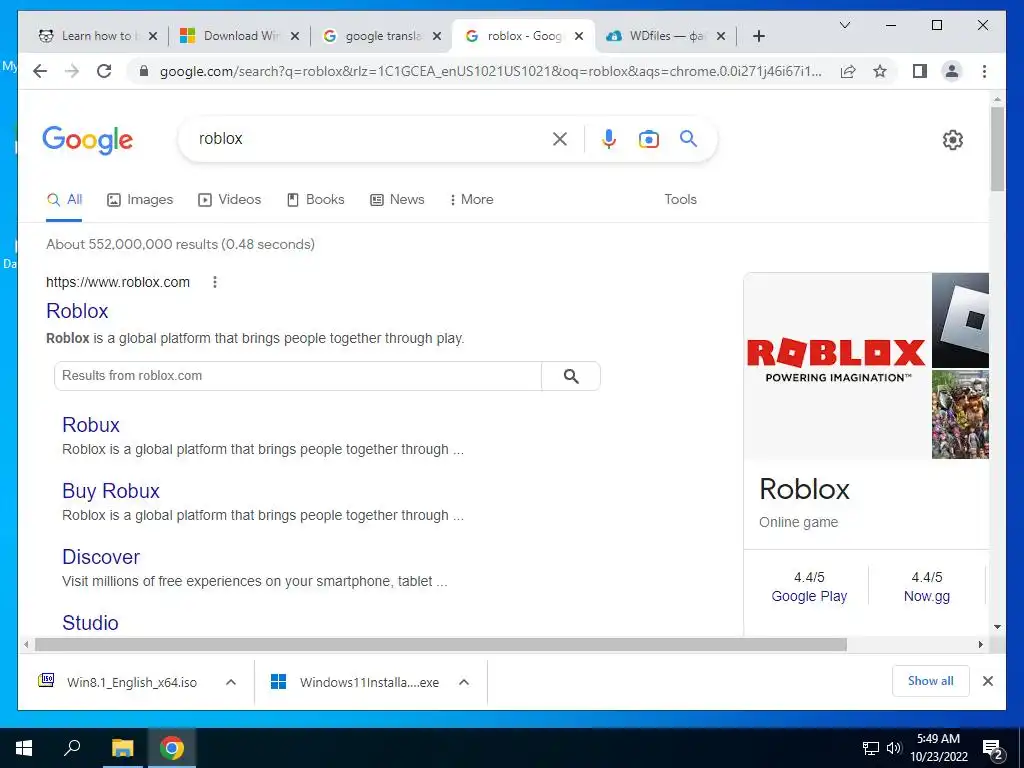Show all downloads

[x=931, y=681]
